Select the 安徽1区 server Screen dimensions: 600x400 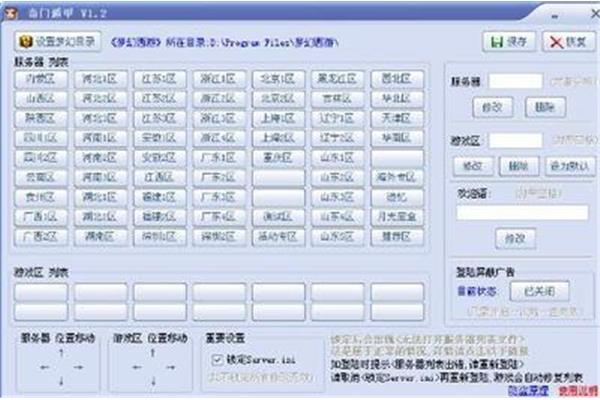(160, 138)
